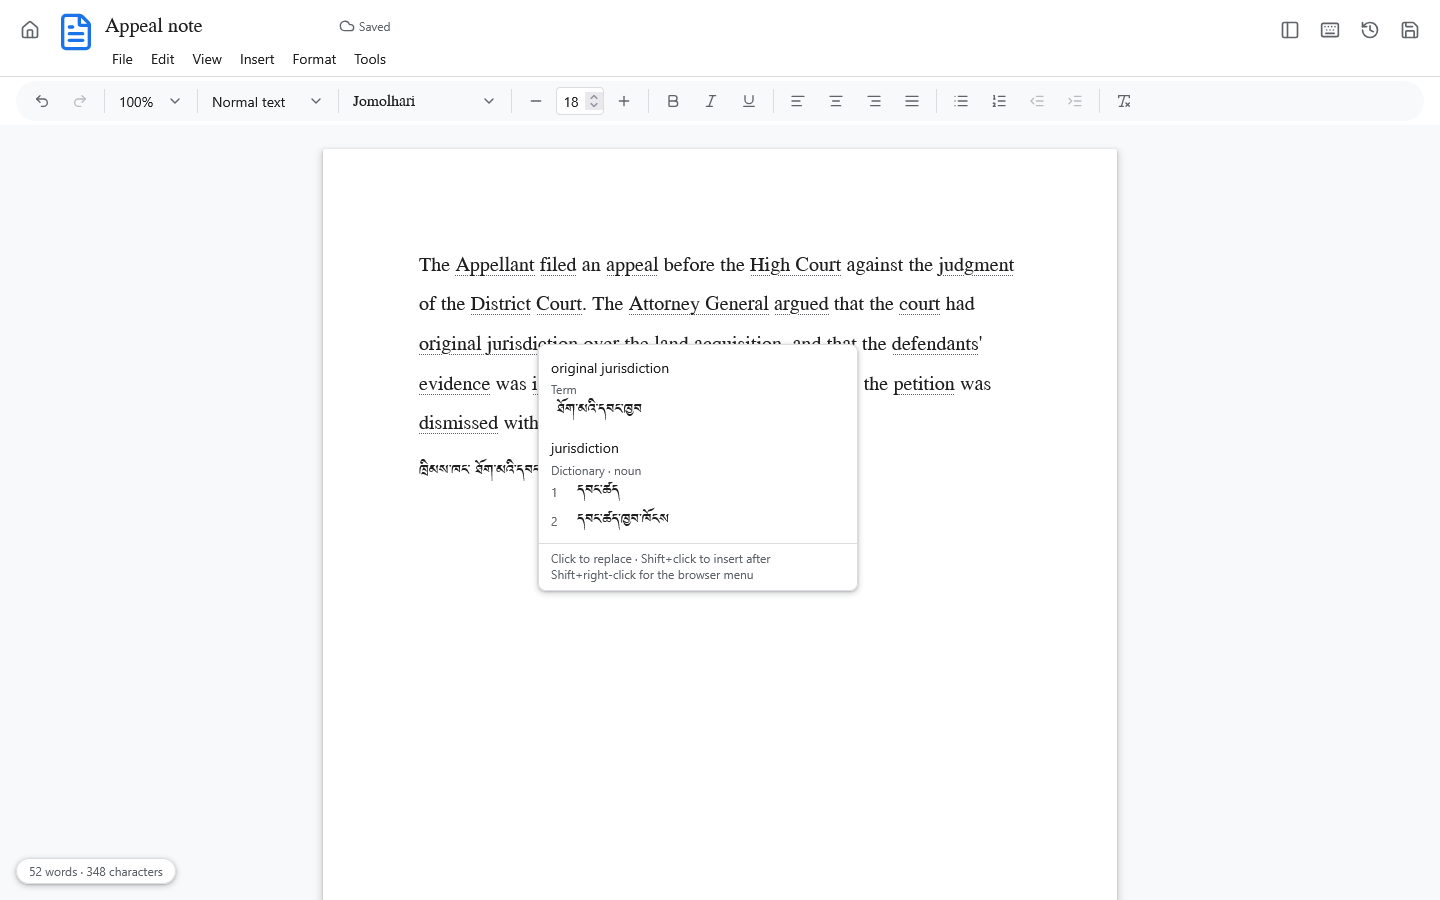The height and width of the screenshot is (900, 1440).
Task: Decrease font size with minus button
Action: pyautogui.click(x=536, y=101)
